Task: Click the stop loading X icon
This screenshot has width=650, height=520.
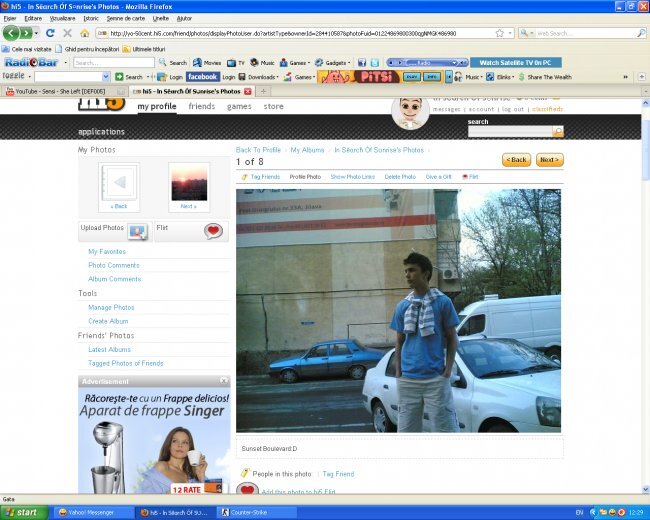Action: coord(68,33)
